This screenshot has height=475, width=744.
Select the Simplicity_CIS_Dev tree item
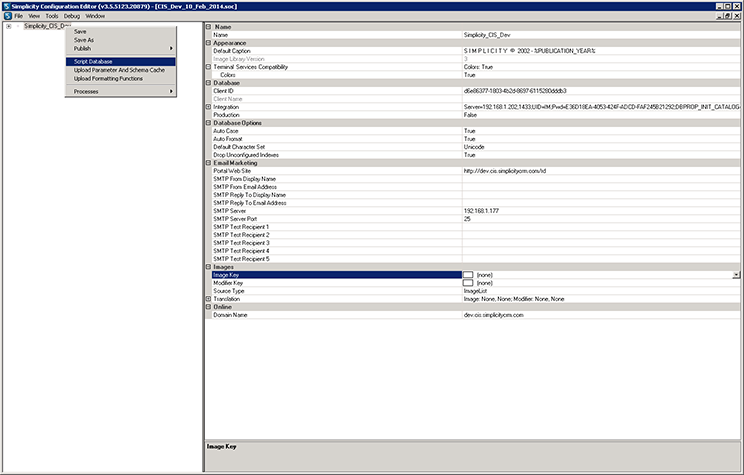click(x=47, y=26)
